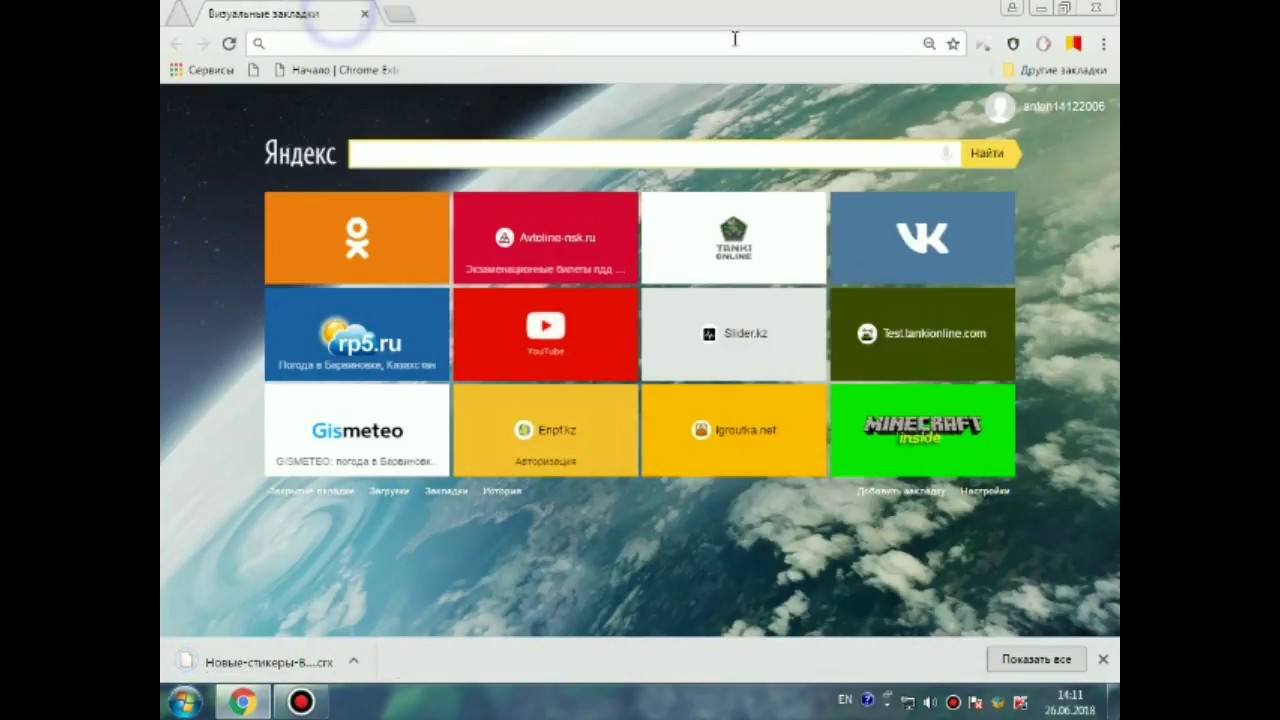
Task: Open the Odnoklassniki orange tile
Action: pos(357,238)
